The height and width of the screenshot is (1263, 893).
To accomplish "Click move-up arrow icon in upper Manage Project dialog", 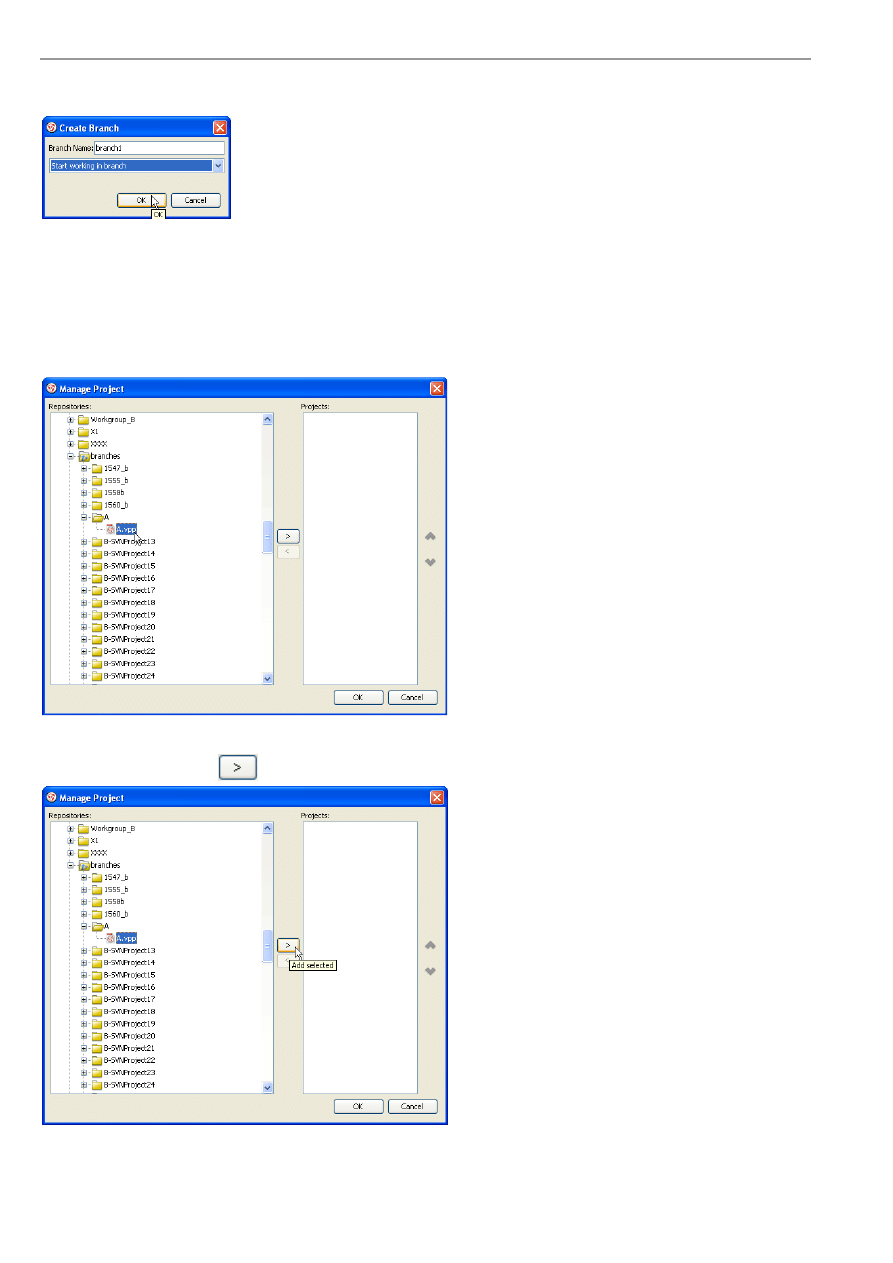I will (x=431, y=537).
